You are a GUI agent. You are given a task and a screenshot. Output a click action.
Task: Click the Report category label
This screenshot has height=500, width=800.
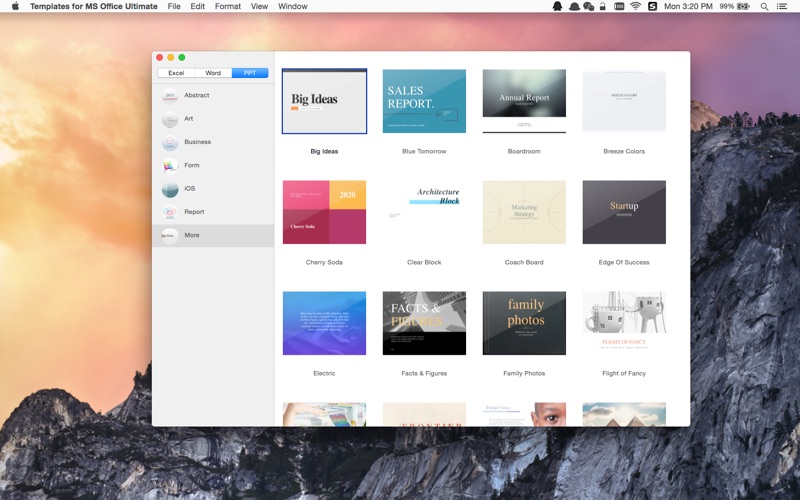[194, 212]
